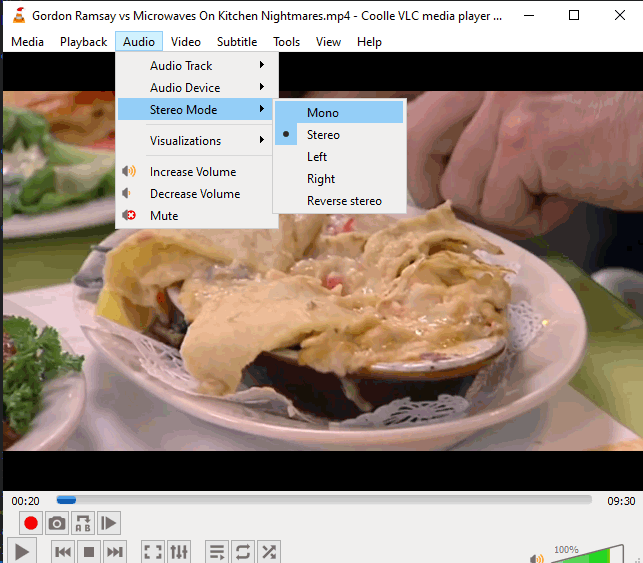
Task: Choose Reverse stereo in the submenu
Action: [x=344, y=201]
